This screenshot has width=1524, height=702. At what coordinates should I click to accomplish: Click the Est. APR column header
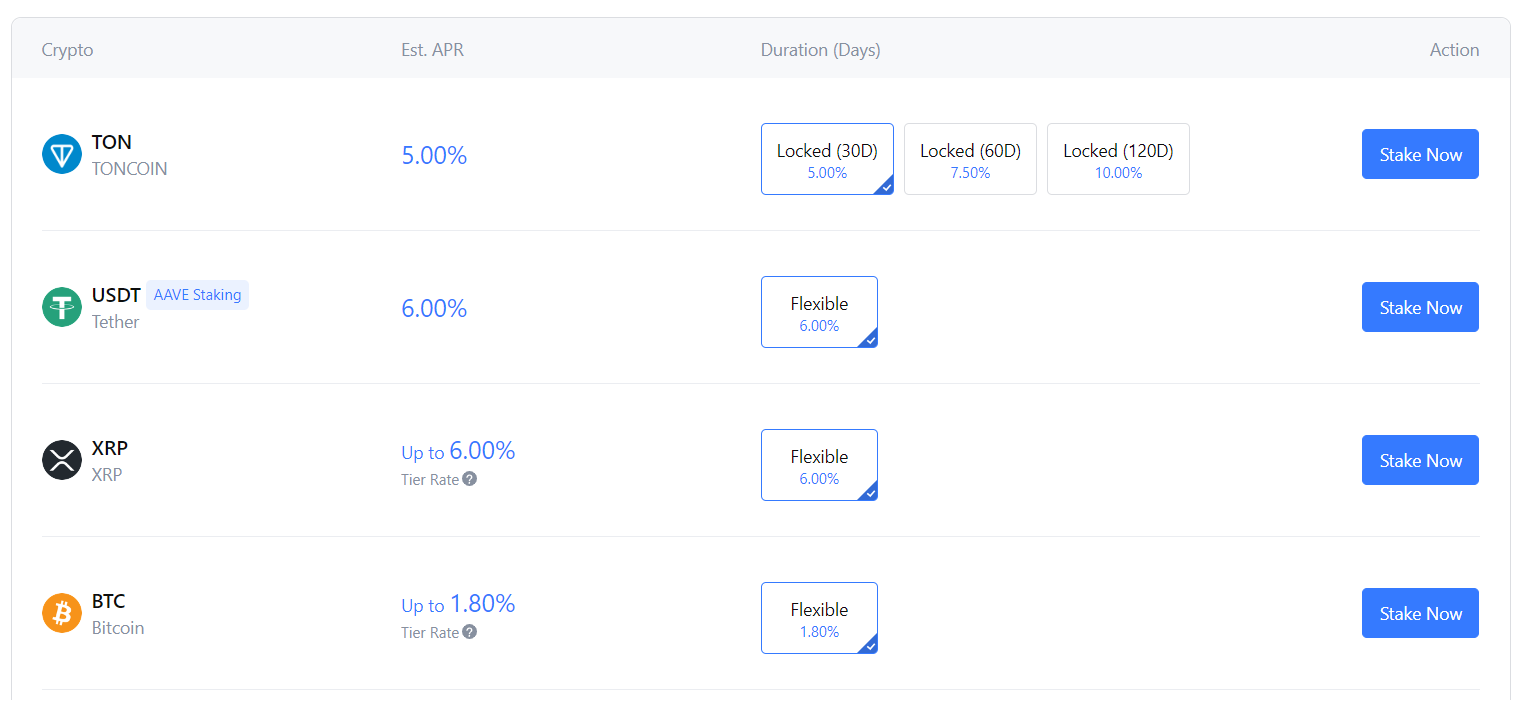coord(432,50)
